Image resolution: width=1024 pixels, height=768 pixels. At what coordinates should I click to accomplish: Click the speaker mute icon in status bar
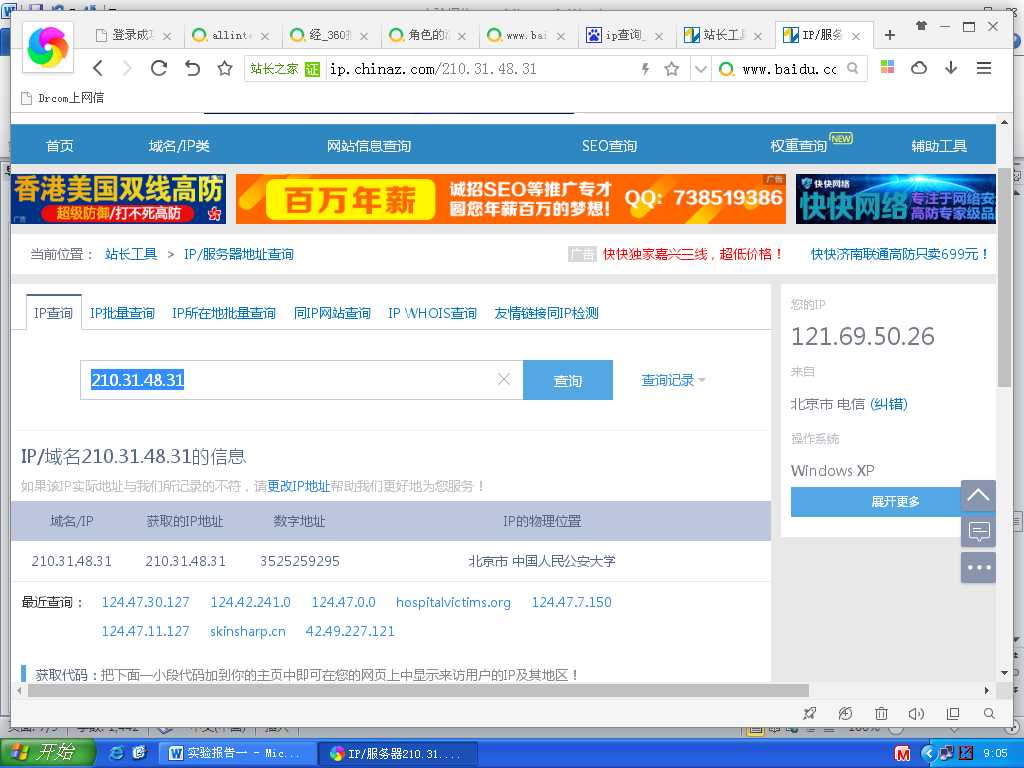tap(916, 714)
